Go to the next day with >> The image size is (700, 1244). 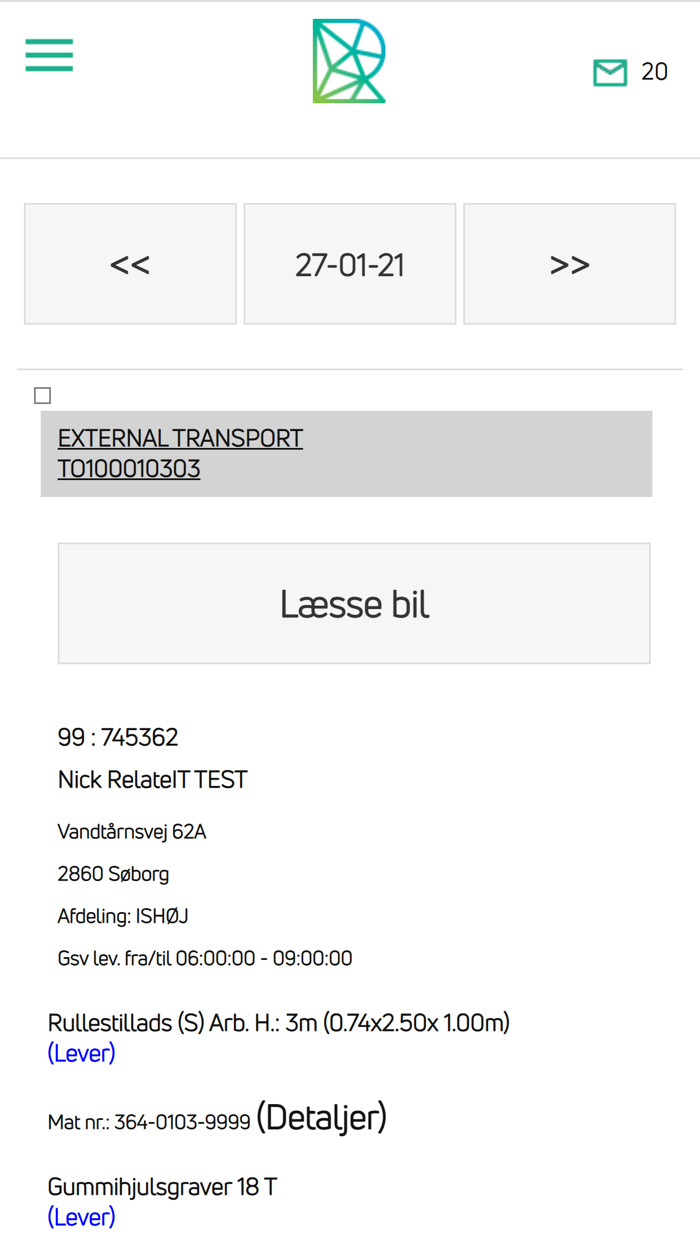569,263
